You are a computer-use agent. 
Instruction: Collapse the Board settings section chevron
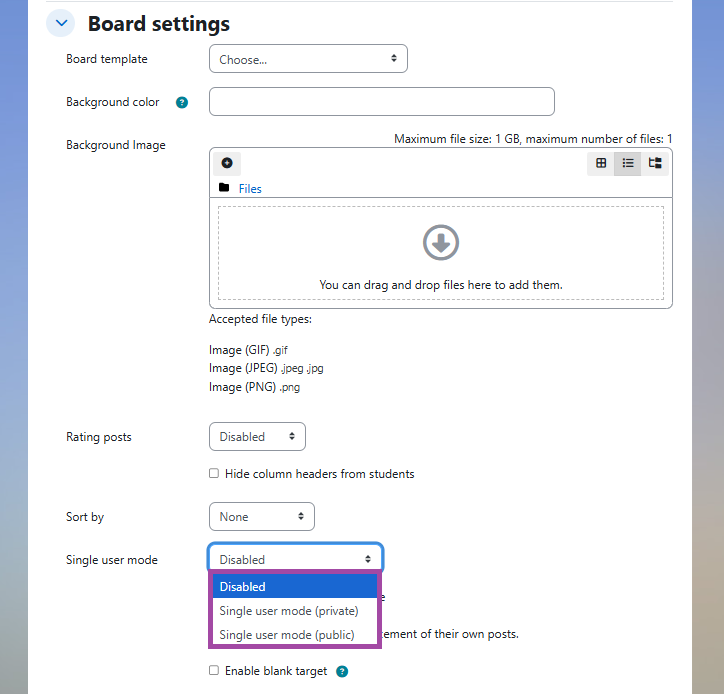(x=60, y=24)
